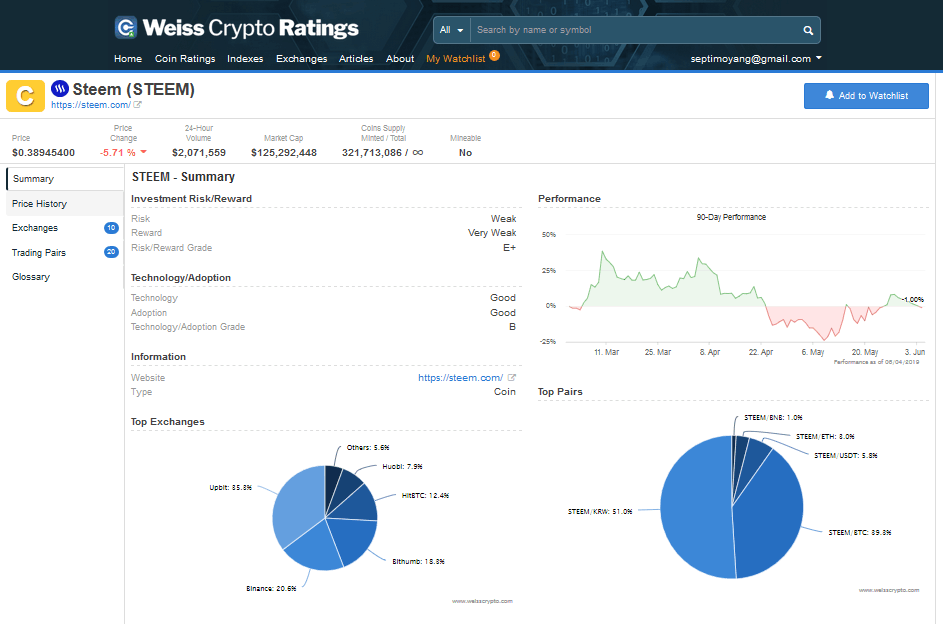Image resolution: width=943 pixels, height=624 pixels.
Task: Click the Technology/Adoption Grade B value
Action: 512,326
